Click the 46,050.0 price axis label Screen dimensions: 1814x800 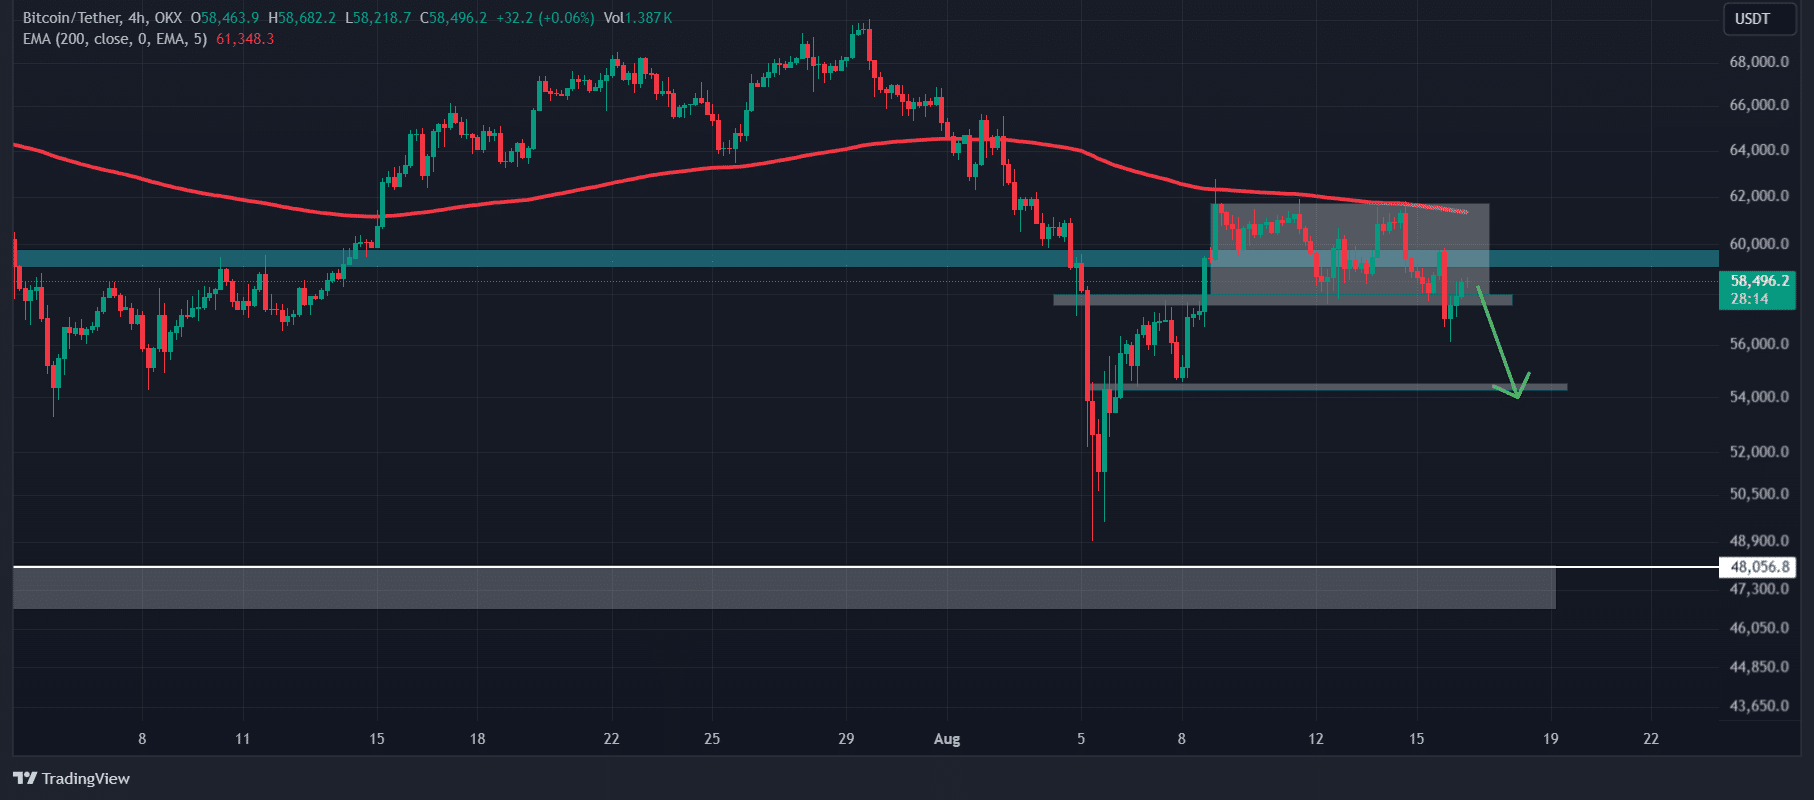1759,628
